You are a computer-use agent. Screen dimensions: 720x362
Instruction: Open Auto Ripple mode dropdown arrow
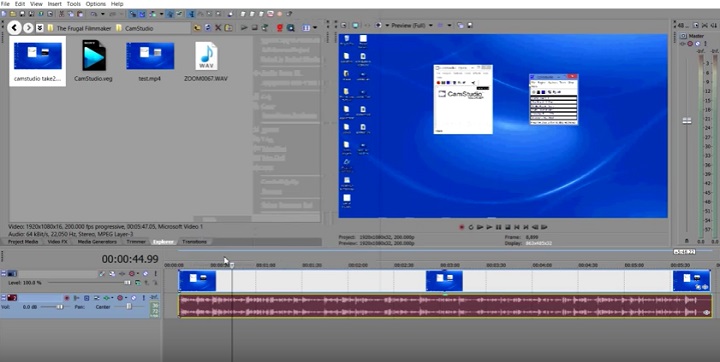[x=162, y=14]
